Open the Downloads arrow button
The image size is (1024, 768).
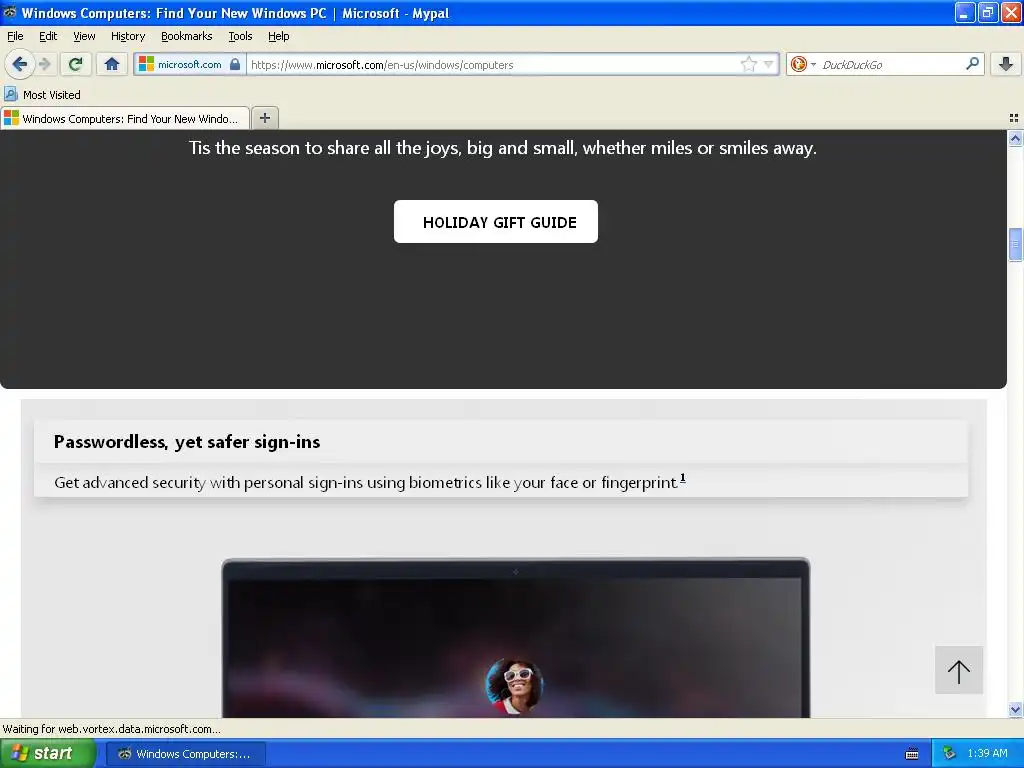pyautogui.click(x=1006, y=64)
